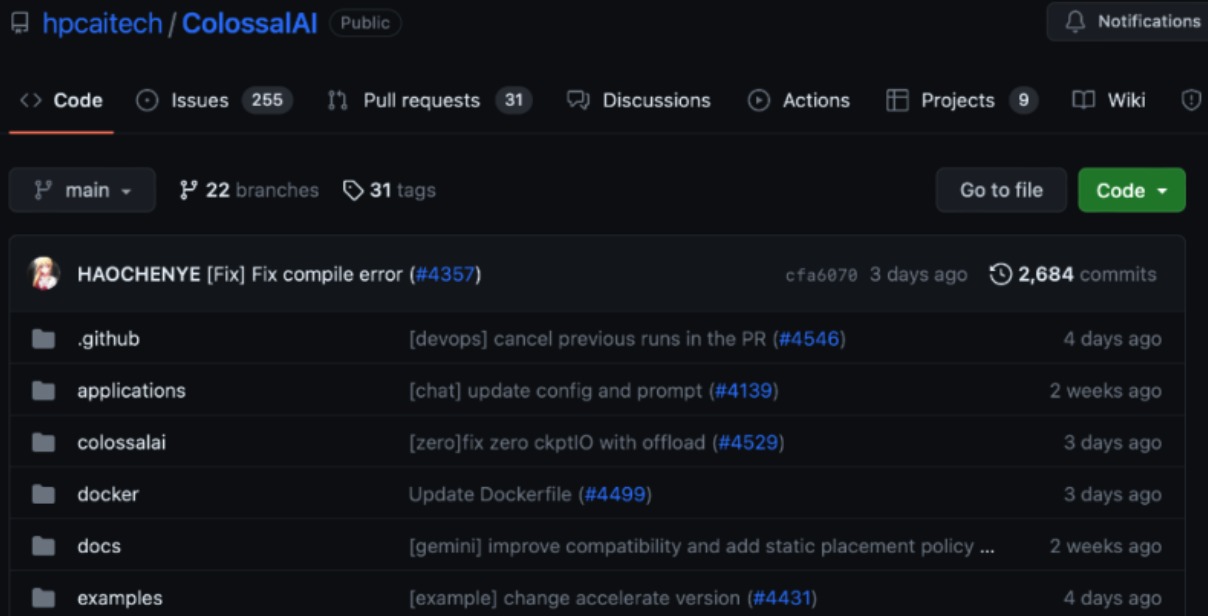Click the Issues count badge 255
The width and height of the screenshot is (1208, 616).
pos(267,100)
